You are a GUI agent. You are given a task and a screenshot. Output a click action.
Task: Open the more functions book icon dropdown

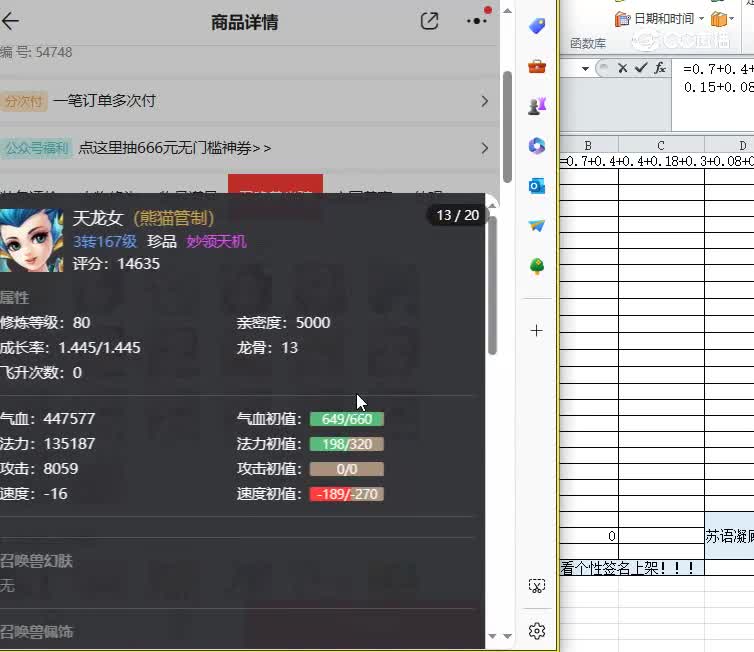coord(722,19)
